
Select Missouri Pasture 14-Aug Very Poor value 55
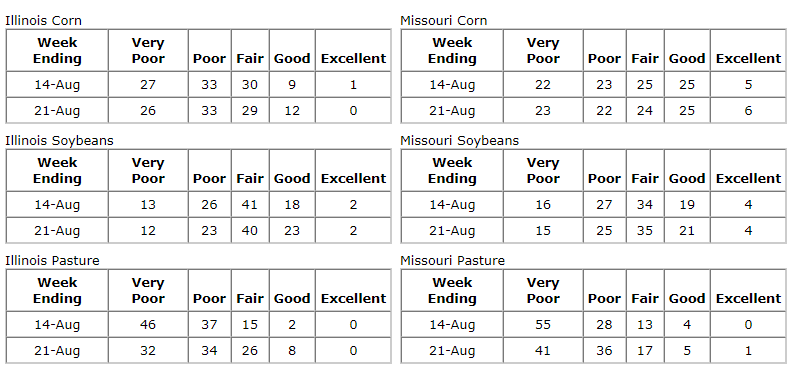coord(543,324)
